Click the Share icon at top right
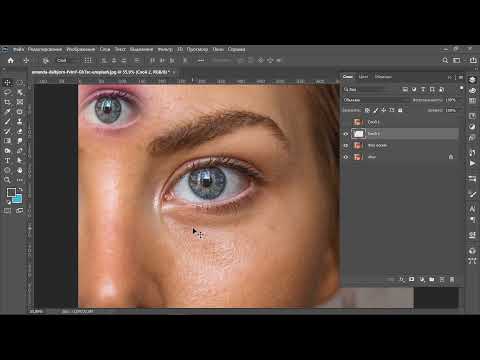The image size is (480, 360). (x=473, y=60)
